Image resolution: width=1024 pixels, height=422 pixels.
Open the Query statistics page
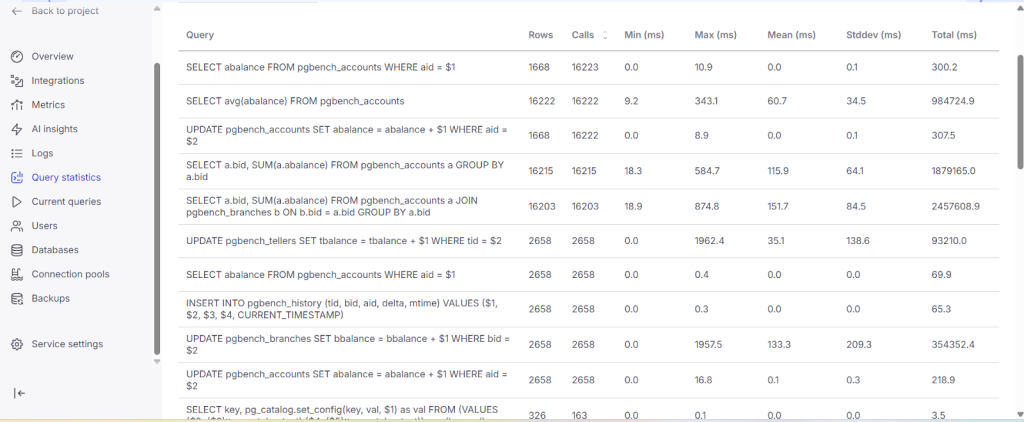(65, 177)
